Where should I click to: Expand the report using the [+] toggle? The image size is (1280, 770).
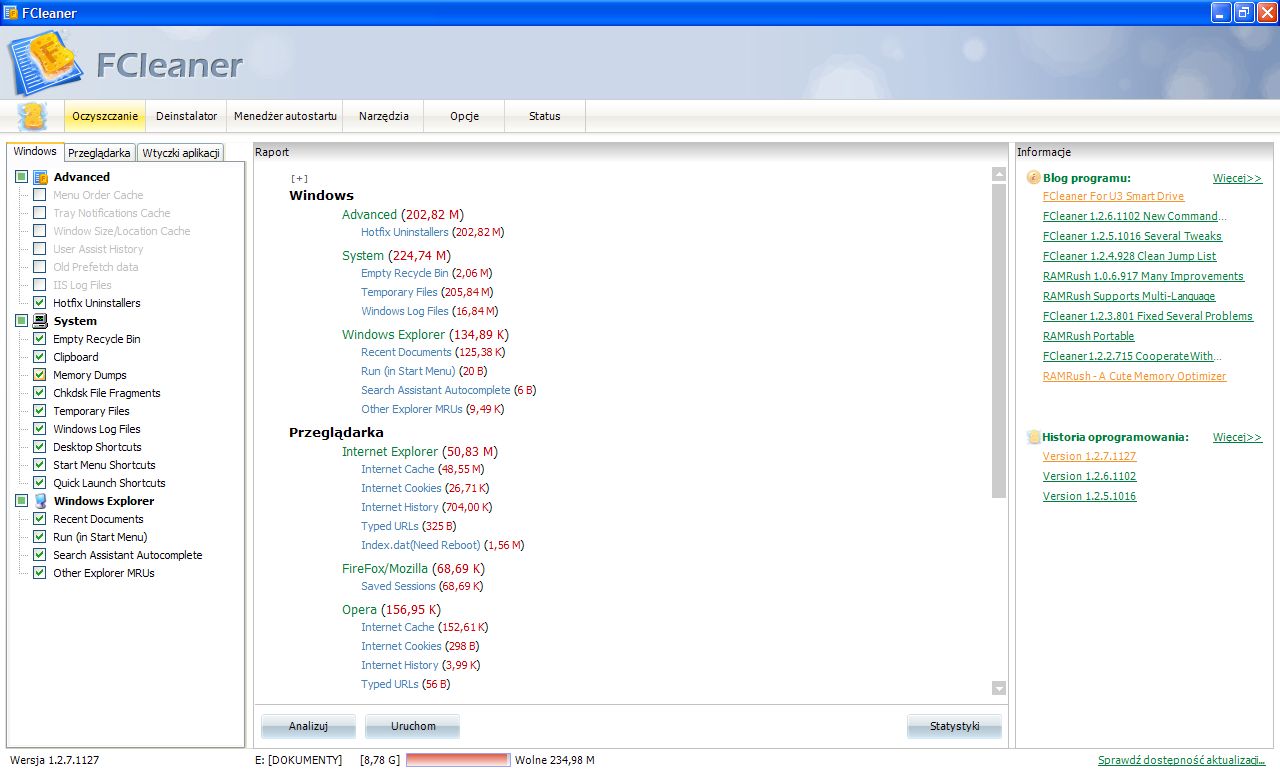pos(299,178)
